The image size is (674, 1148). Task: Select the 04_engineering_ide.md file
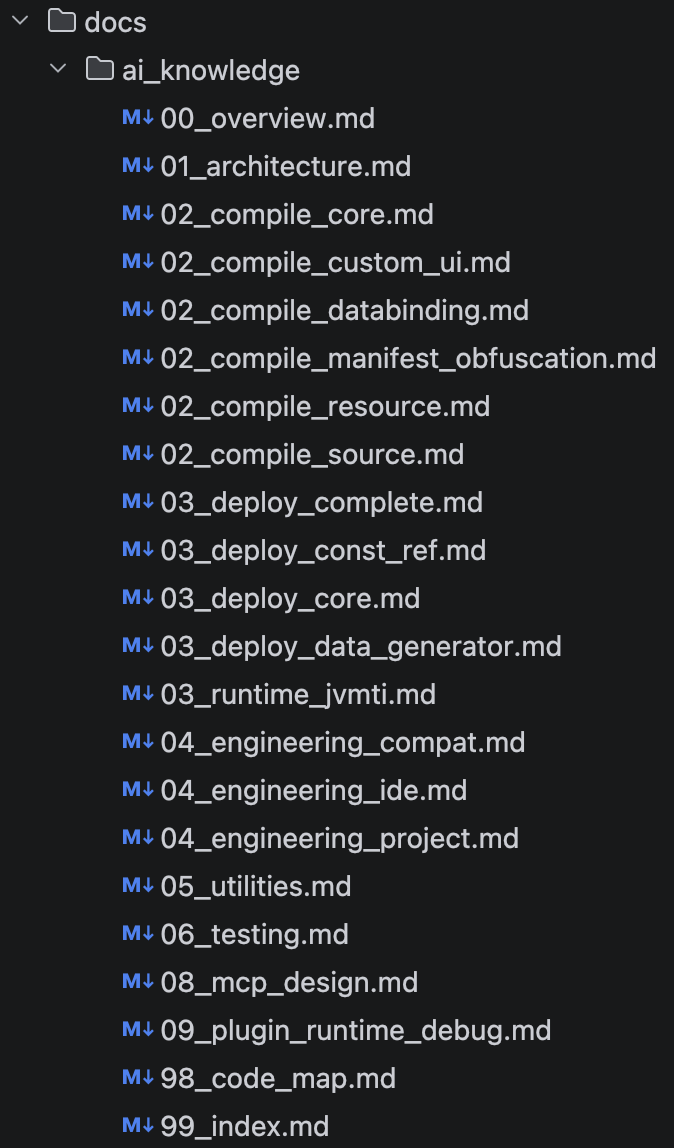[313, 790]
